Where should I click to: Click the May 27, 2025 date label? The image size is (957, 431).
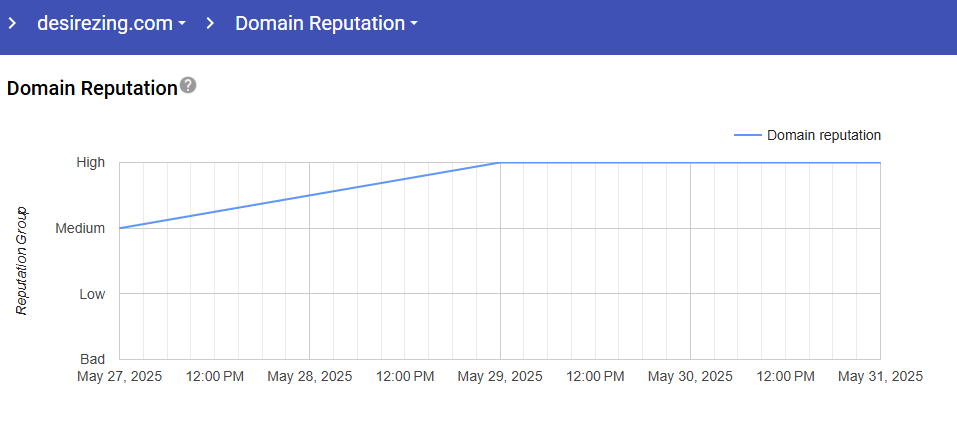pos(120,377)
